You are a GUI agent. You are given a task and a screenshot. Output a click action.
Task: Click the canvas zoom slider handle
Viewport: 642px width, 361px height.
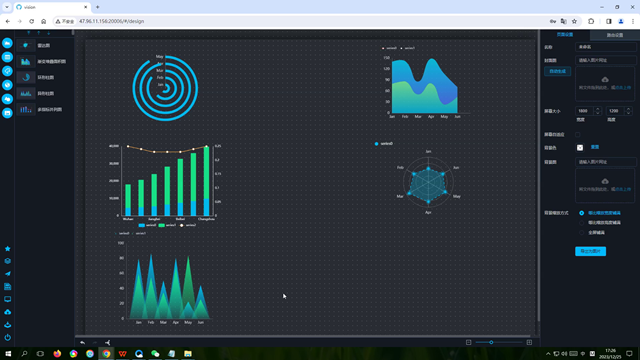pyautogui.click(x=491, y=342)
